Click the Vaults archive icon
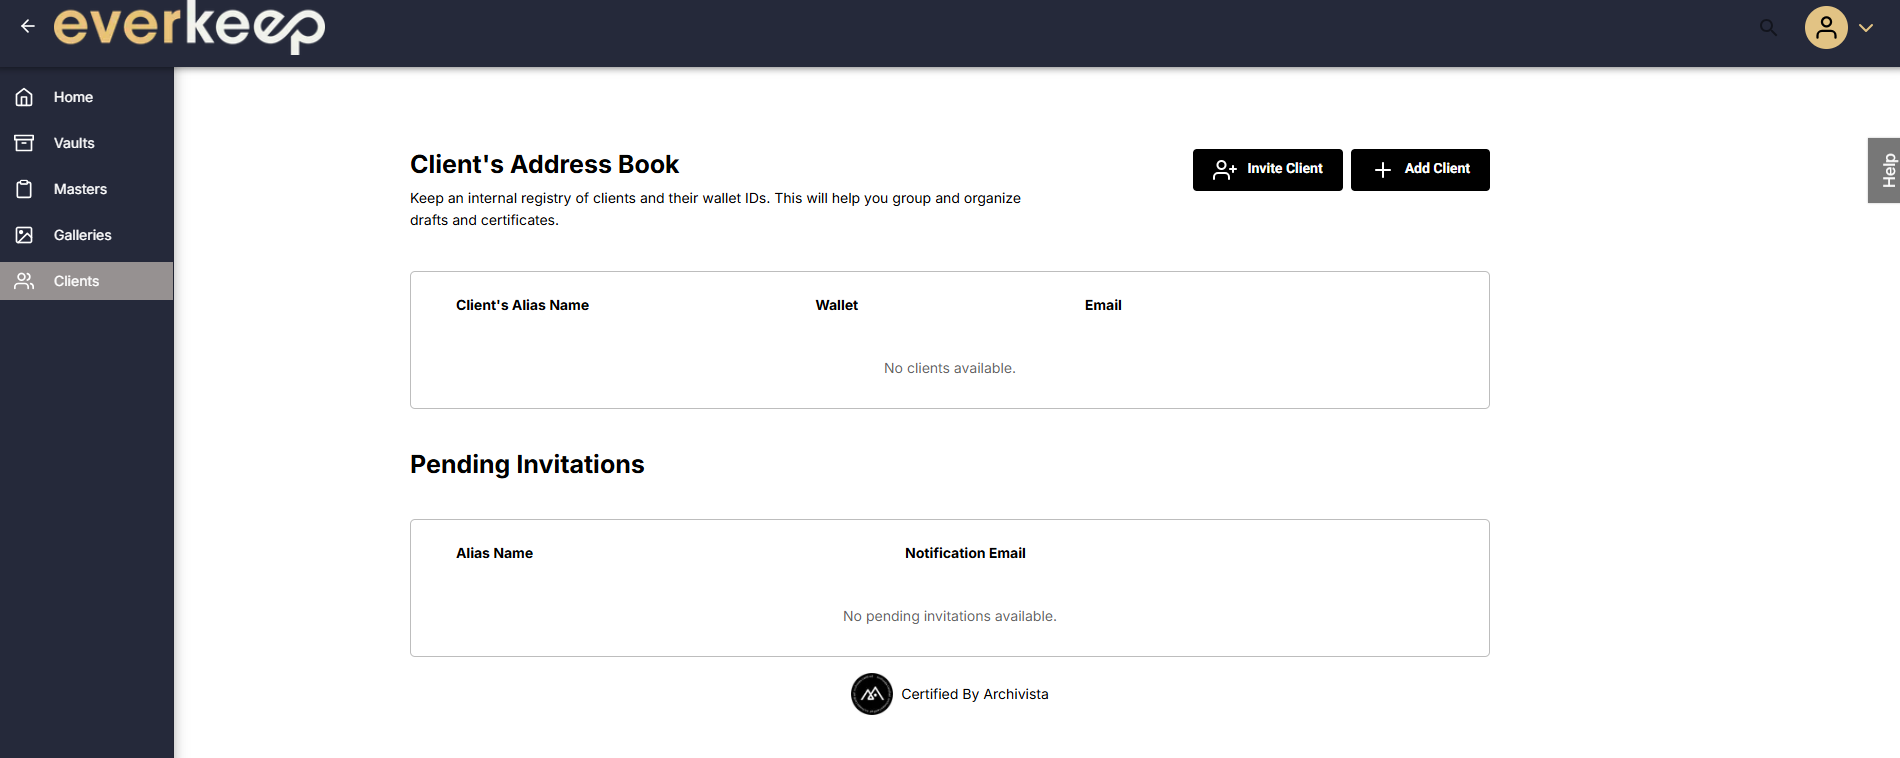The image size is (1900, 758). pyautogui.click(x=24, y=143)
